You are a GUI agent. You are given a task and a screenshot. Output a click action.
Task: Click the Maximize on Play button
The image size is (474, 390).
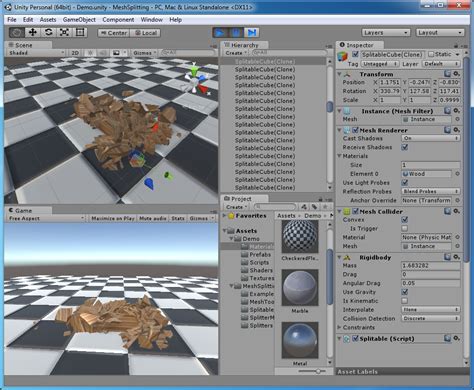pyautogui.click(x=113, y=218)
